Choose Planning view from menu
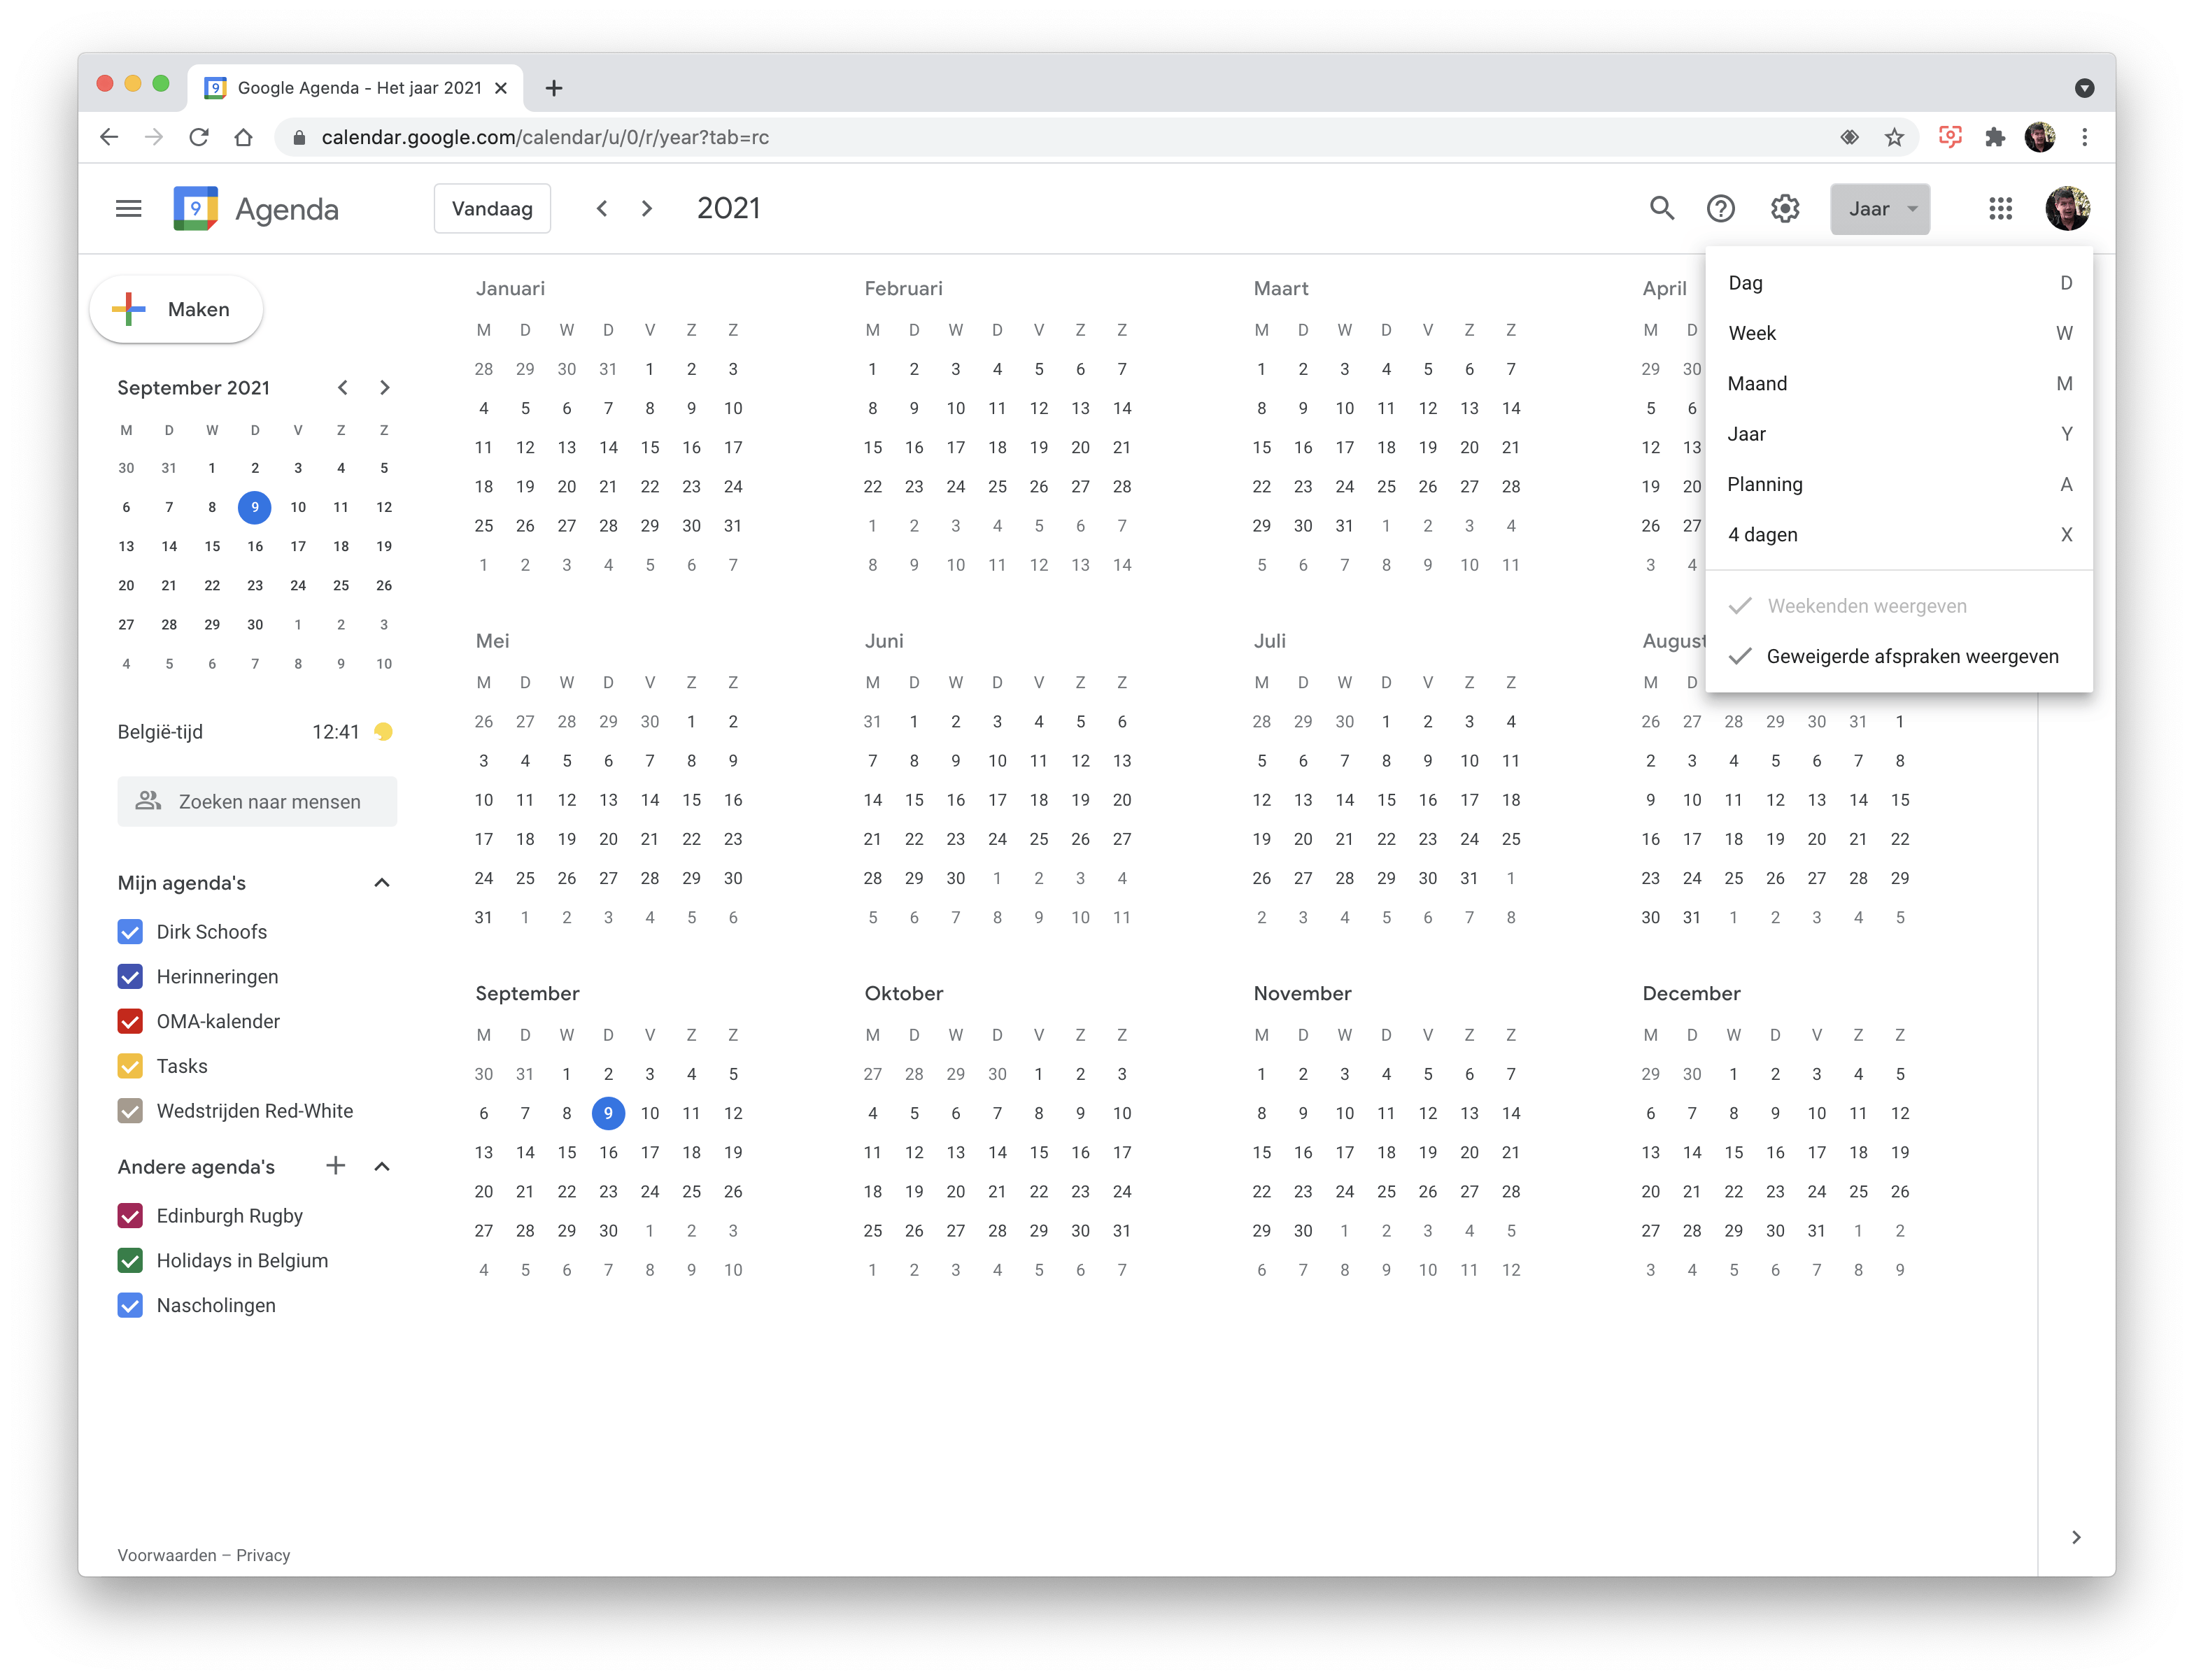The image size is (2194, 1680). [1764, 485]
